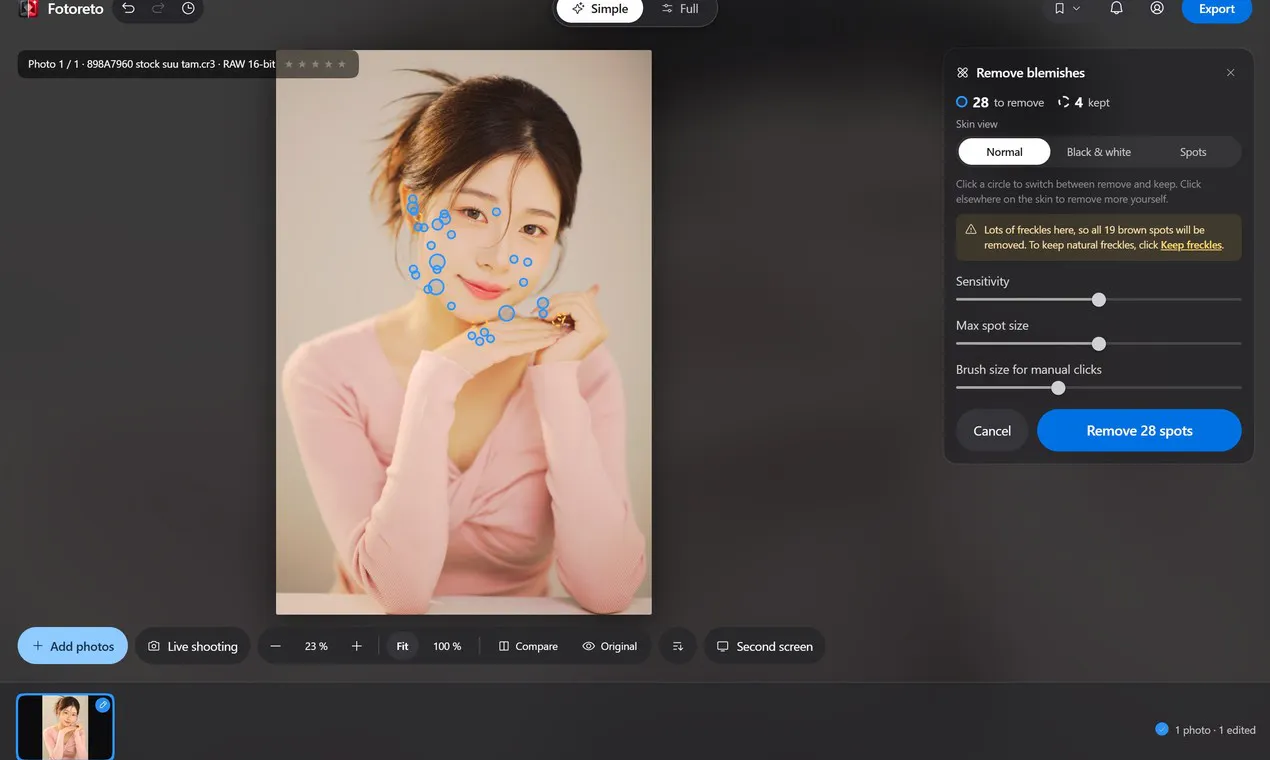Adjust the Max spot size slider
Screen dimensions: 1270x760
coord(1099,344)
